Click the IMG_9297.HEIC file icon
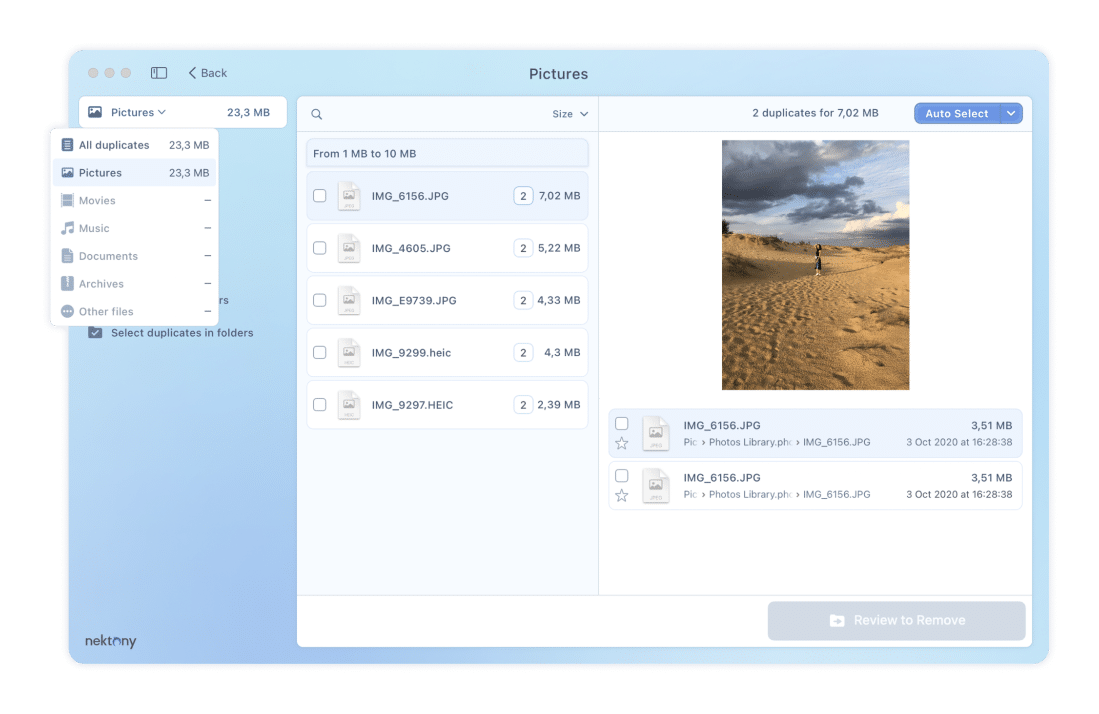The width and height of the screenshot is (1099, 714). tap(348, 405)
